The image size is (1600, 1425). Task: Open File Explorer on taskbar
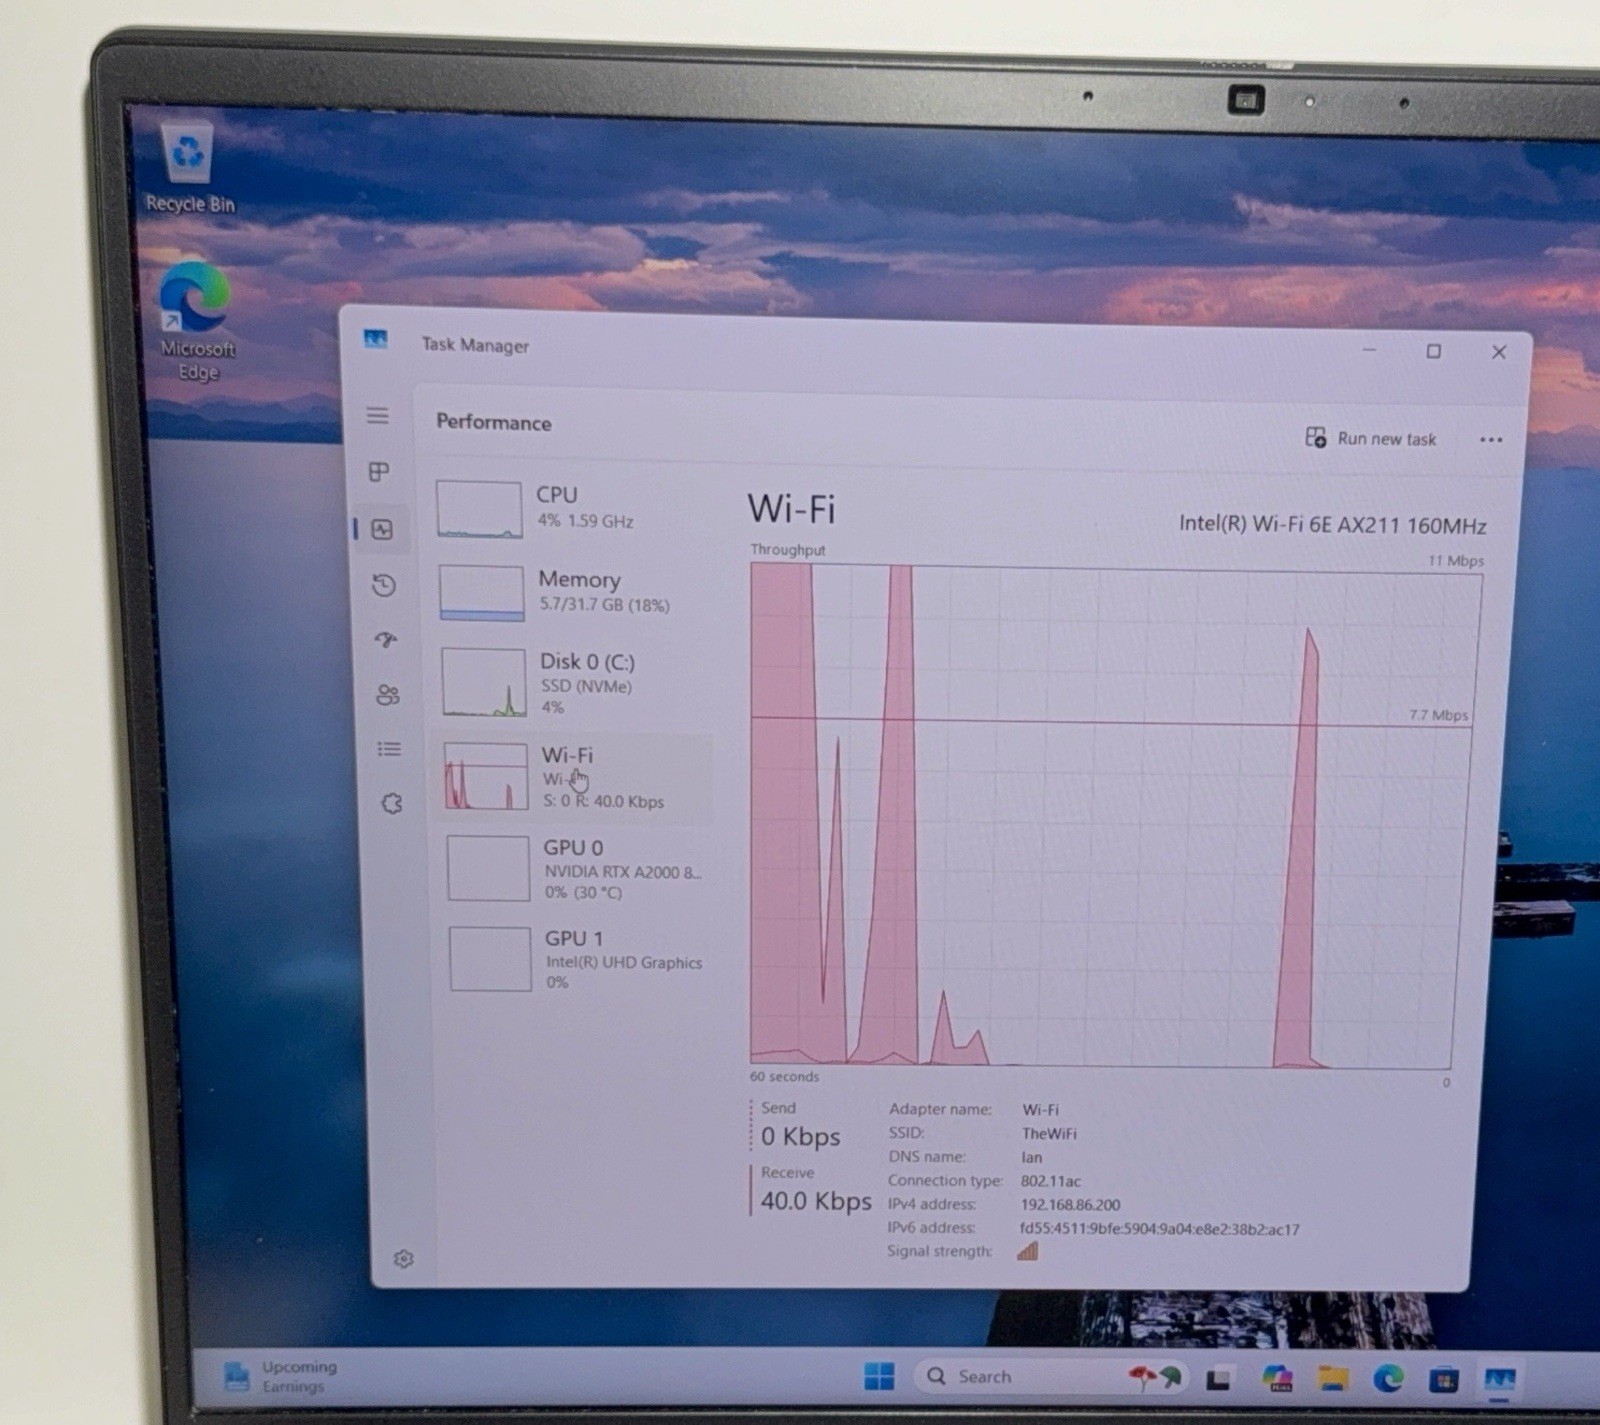coord(1333,1380)
